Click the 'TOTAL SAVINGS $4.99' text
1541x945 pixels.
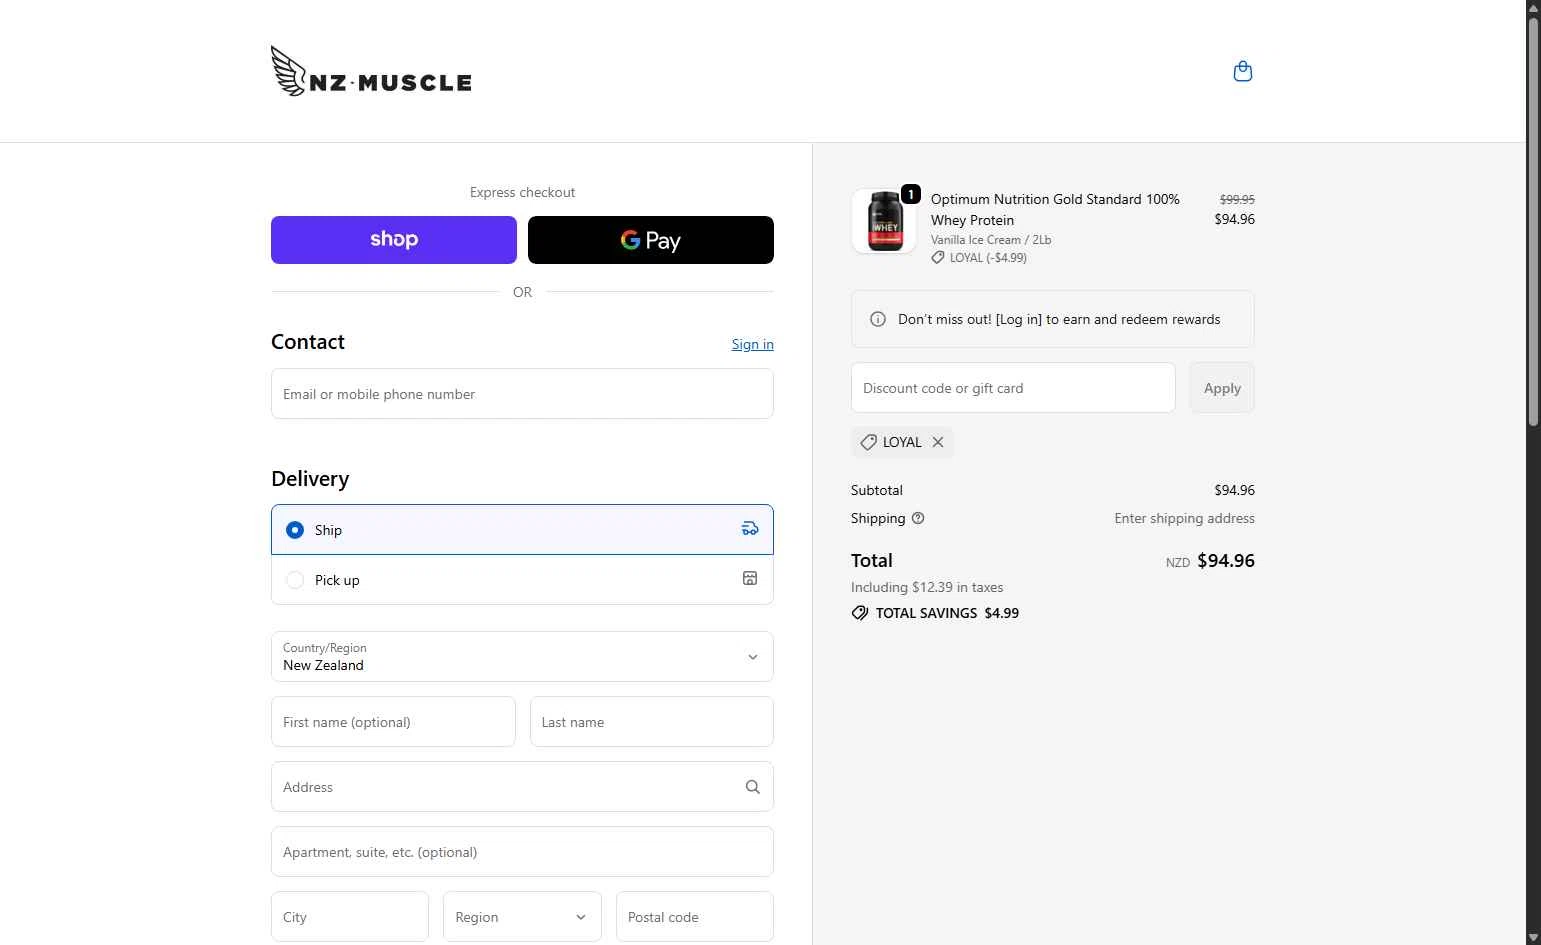tap(947, 613)
